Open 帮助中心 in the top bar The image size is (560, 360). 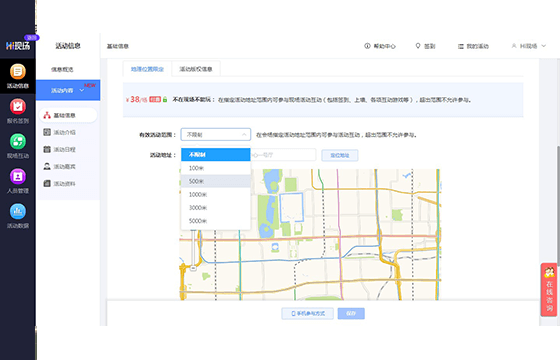tap(380, 46)
